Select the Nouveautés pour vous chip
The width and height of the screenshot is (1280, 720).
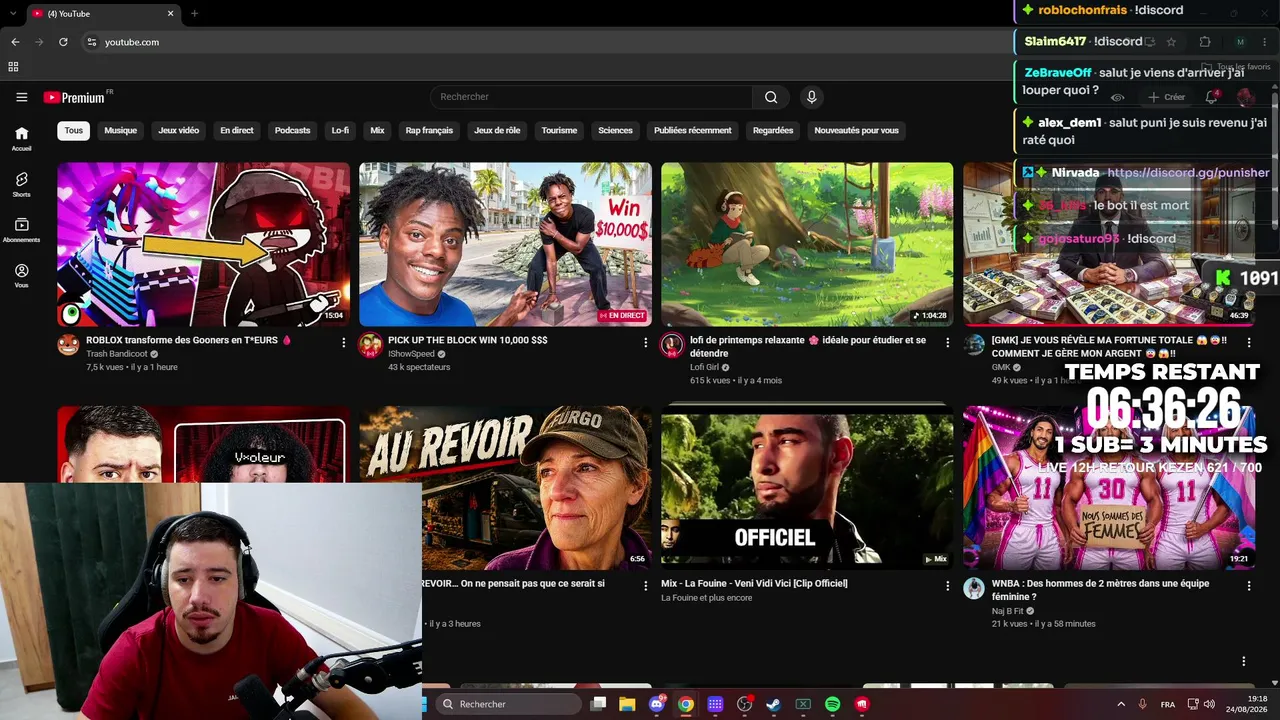tap(856, 130)
